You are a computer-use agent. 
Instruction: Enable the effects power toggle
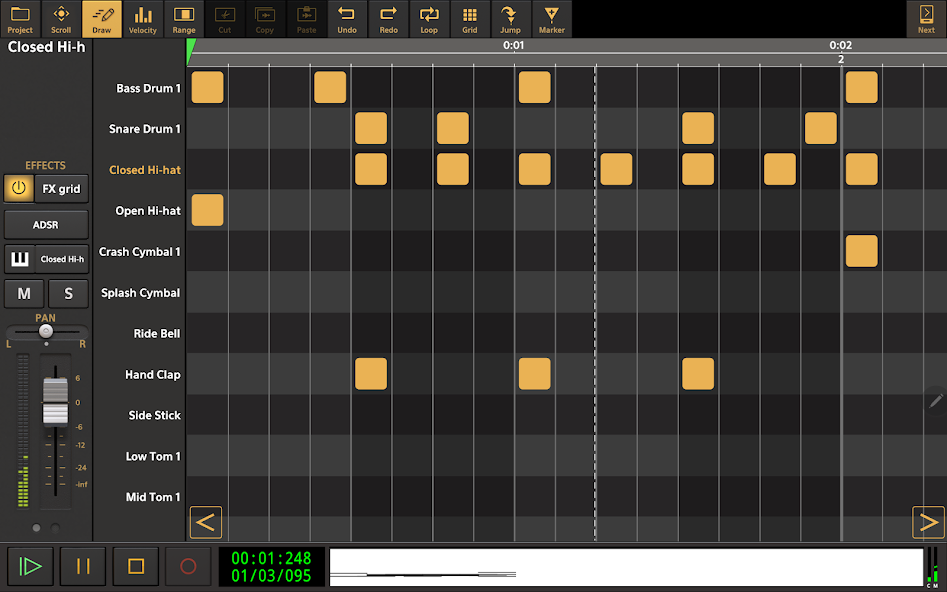click(17, 188)
